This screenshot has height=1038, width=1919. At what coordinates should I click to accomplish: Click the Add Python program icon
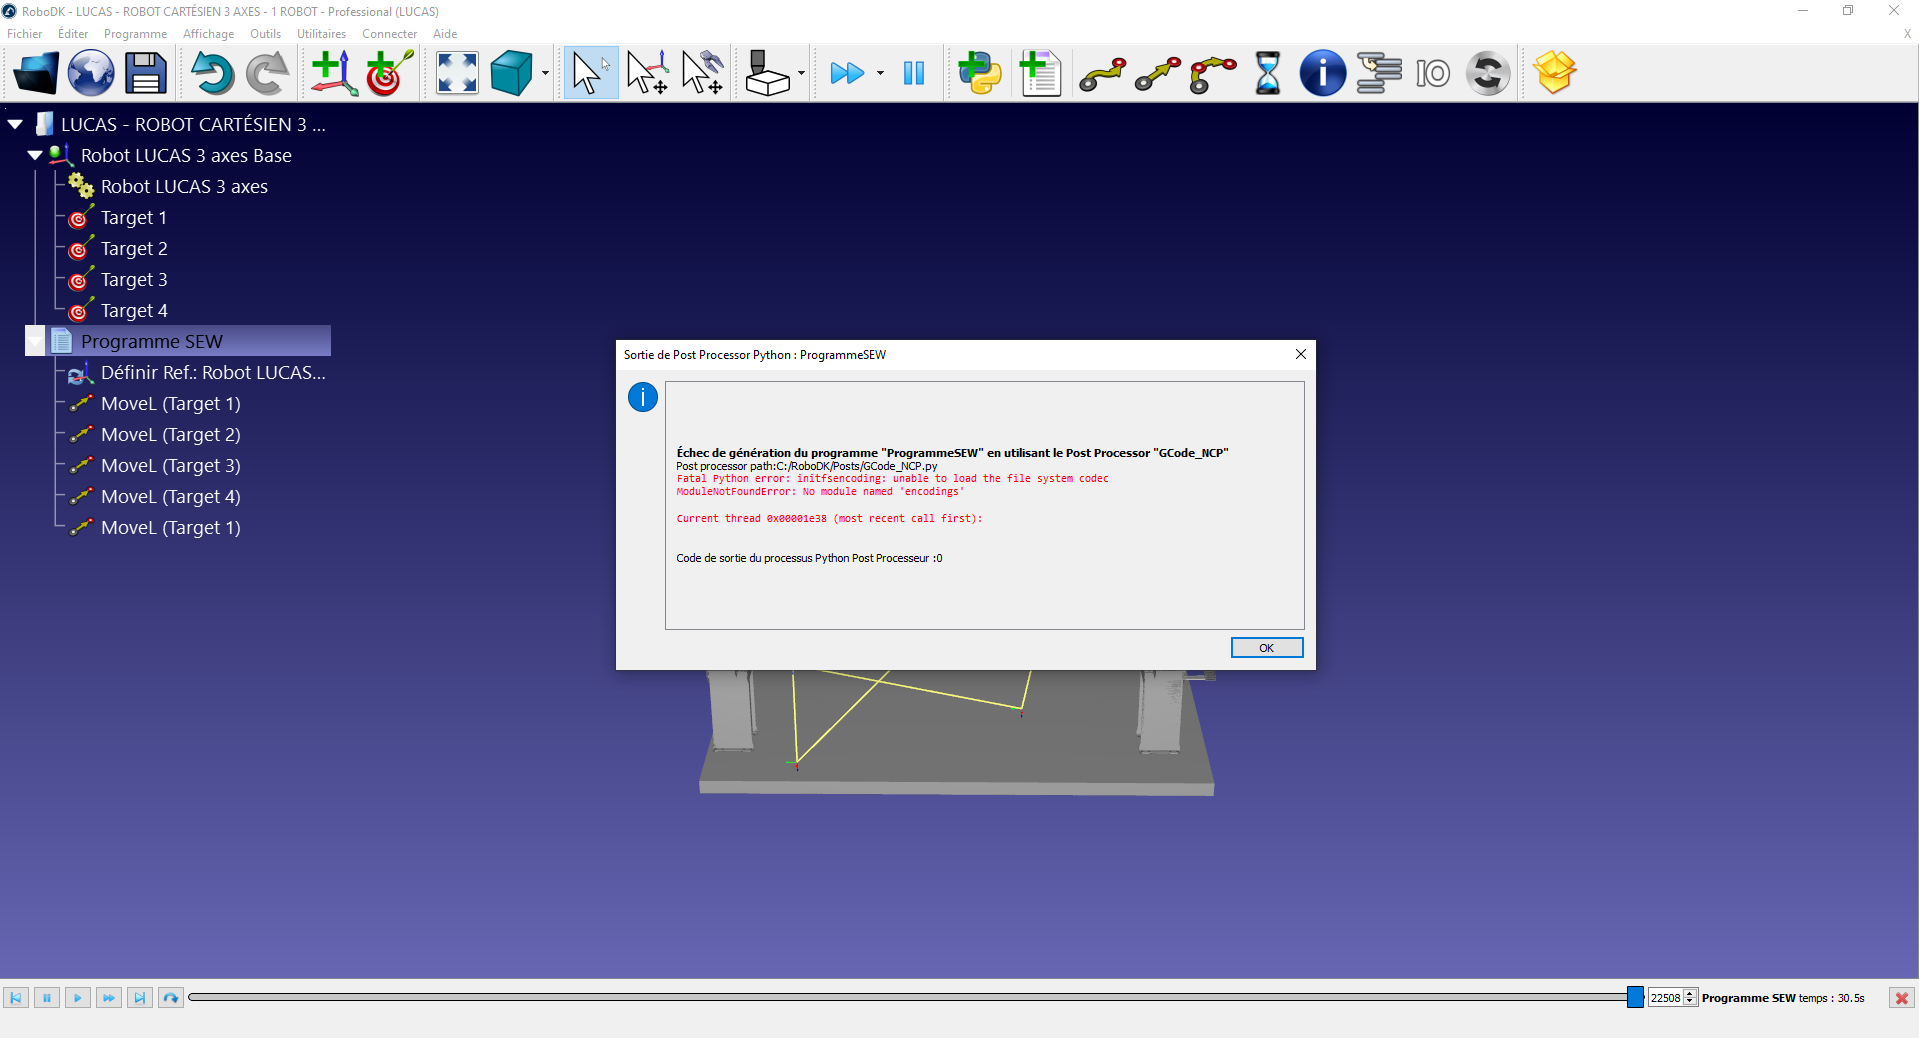[x=979, y=73]
